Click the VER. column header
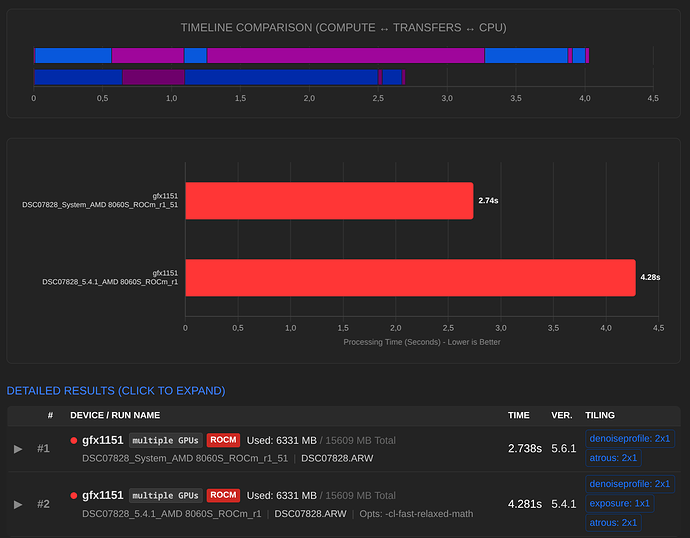This screenshot has height=538, width=690. [x=562, y=415]
